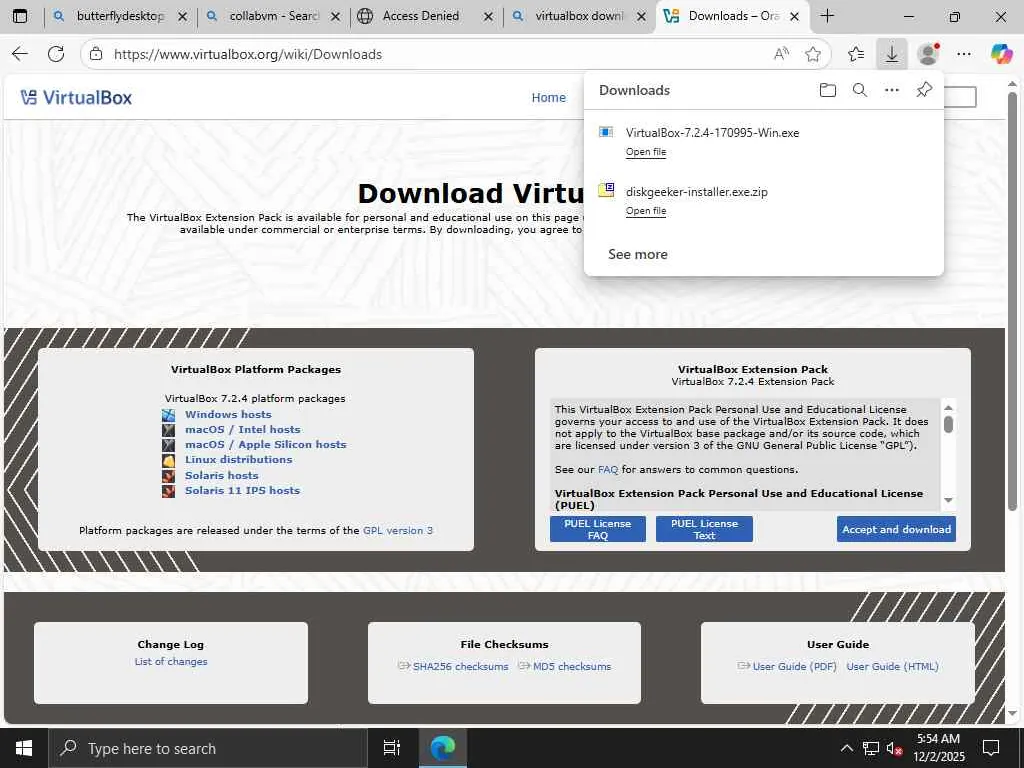Click the muted volume tray icon
This screenshot has height=768, width=1024.
click(x=895, y=748)
